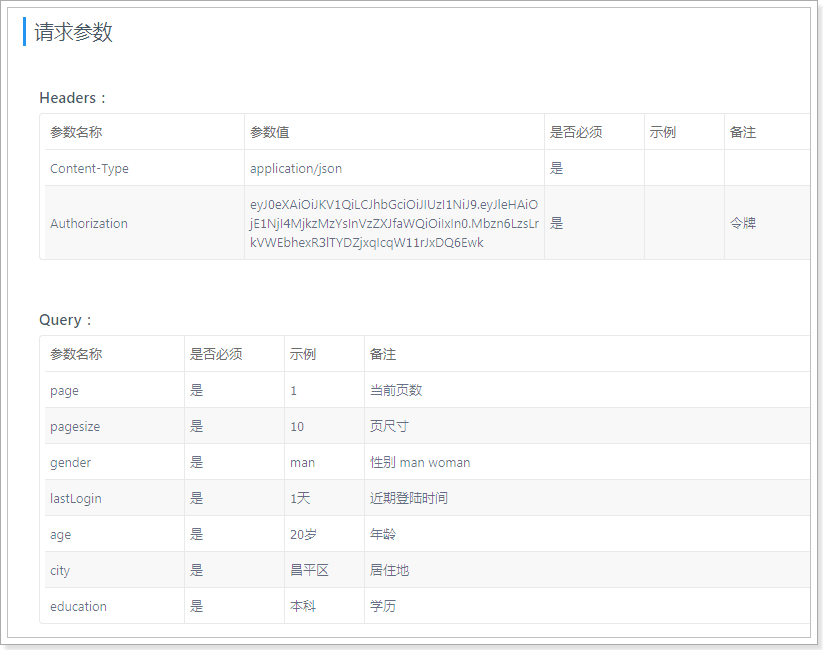
Task: Click the 性别 man woman remark
Action: pos(420,463)
